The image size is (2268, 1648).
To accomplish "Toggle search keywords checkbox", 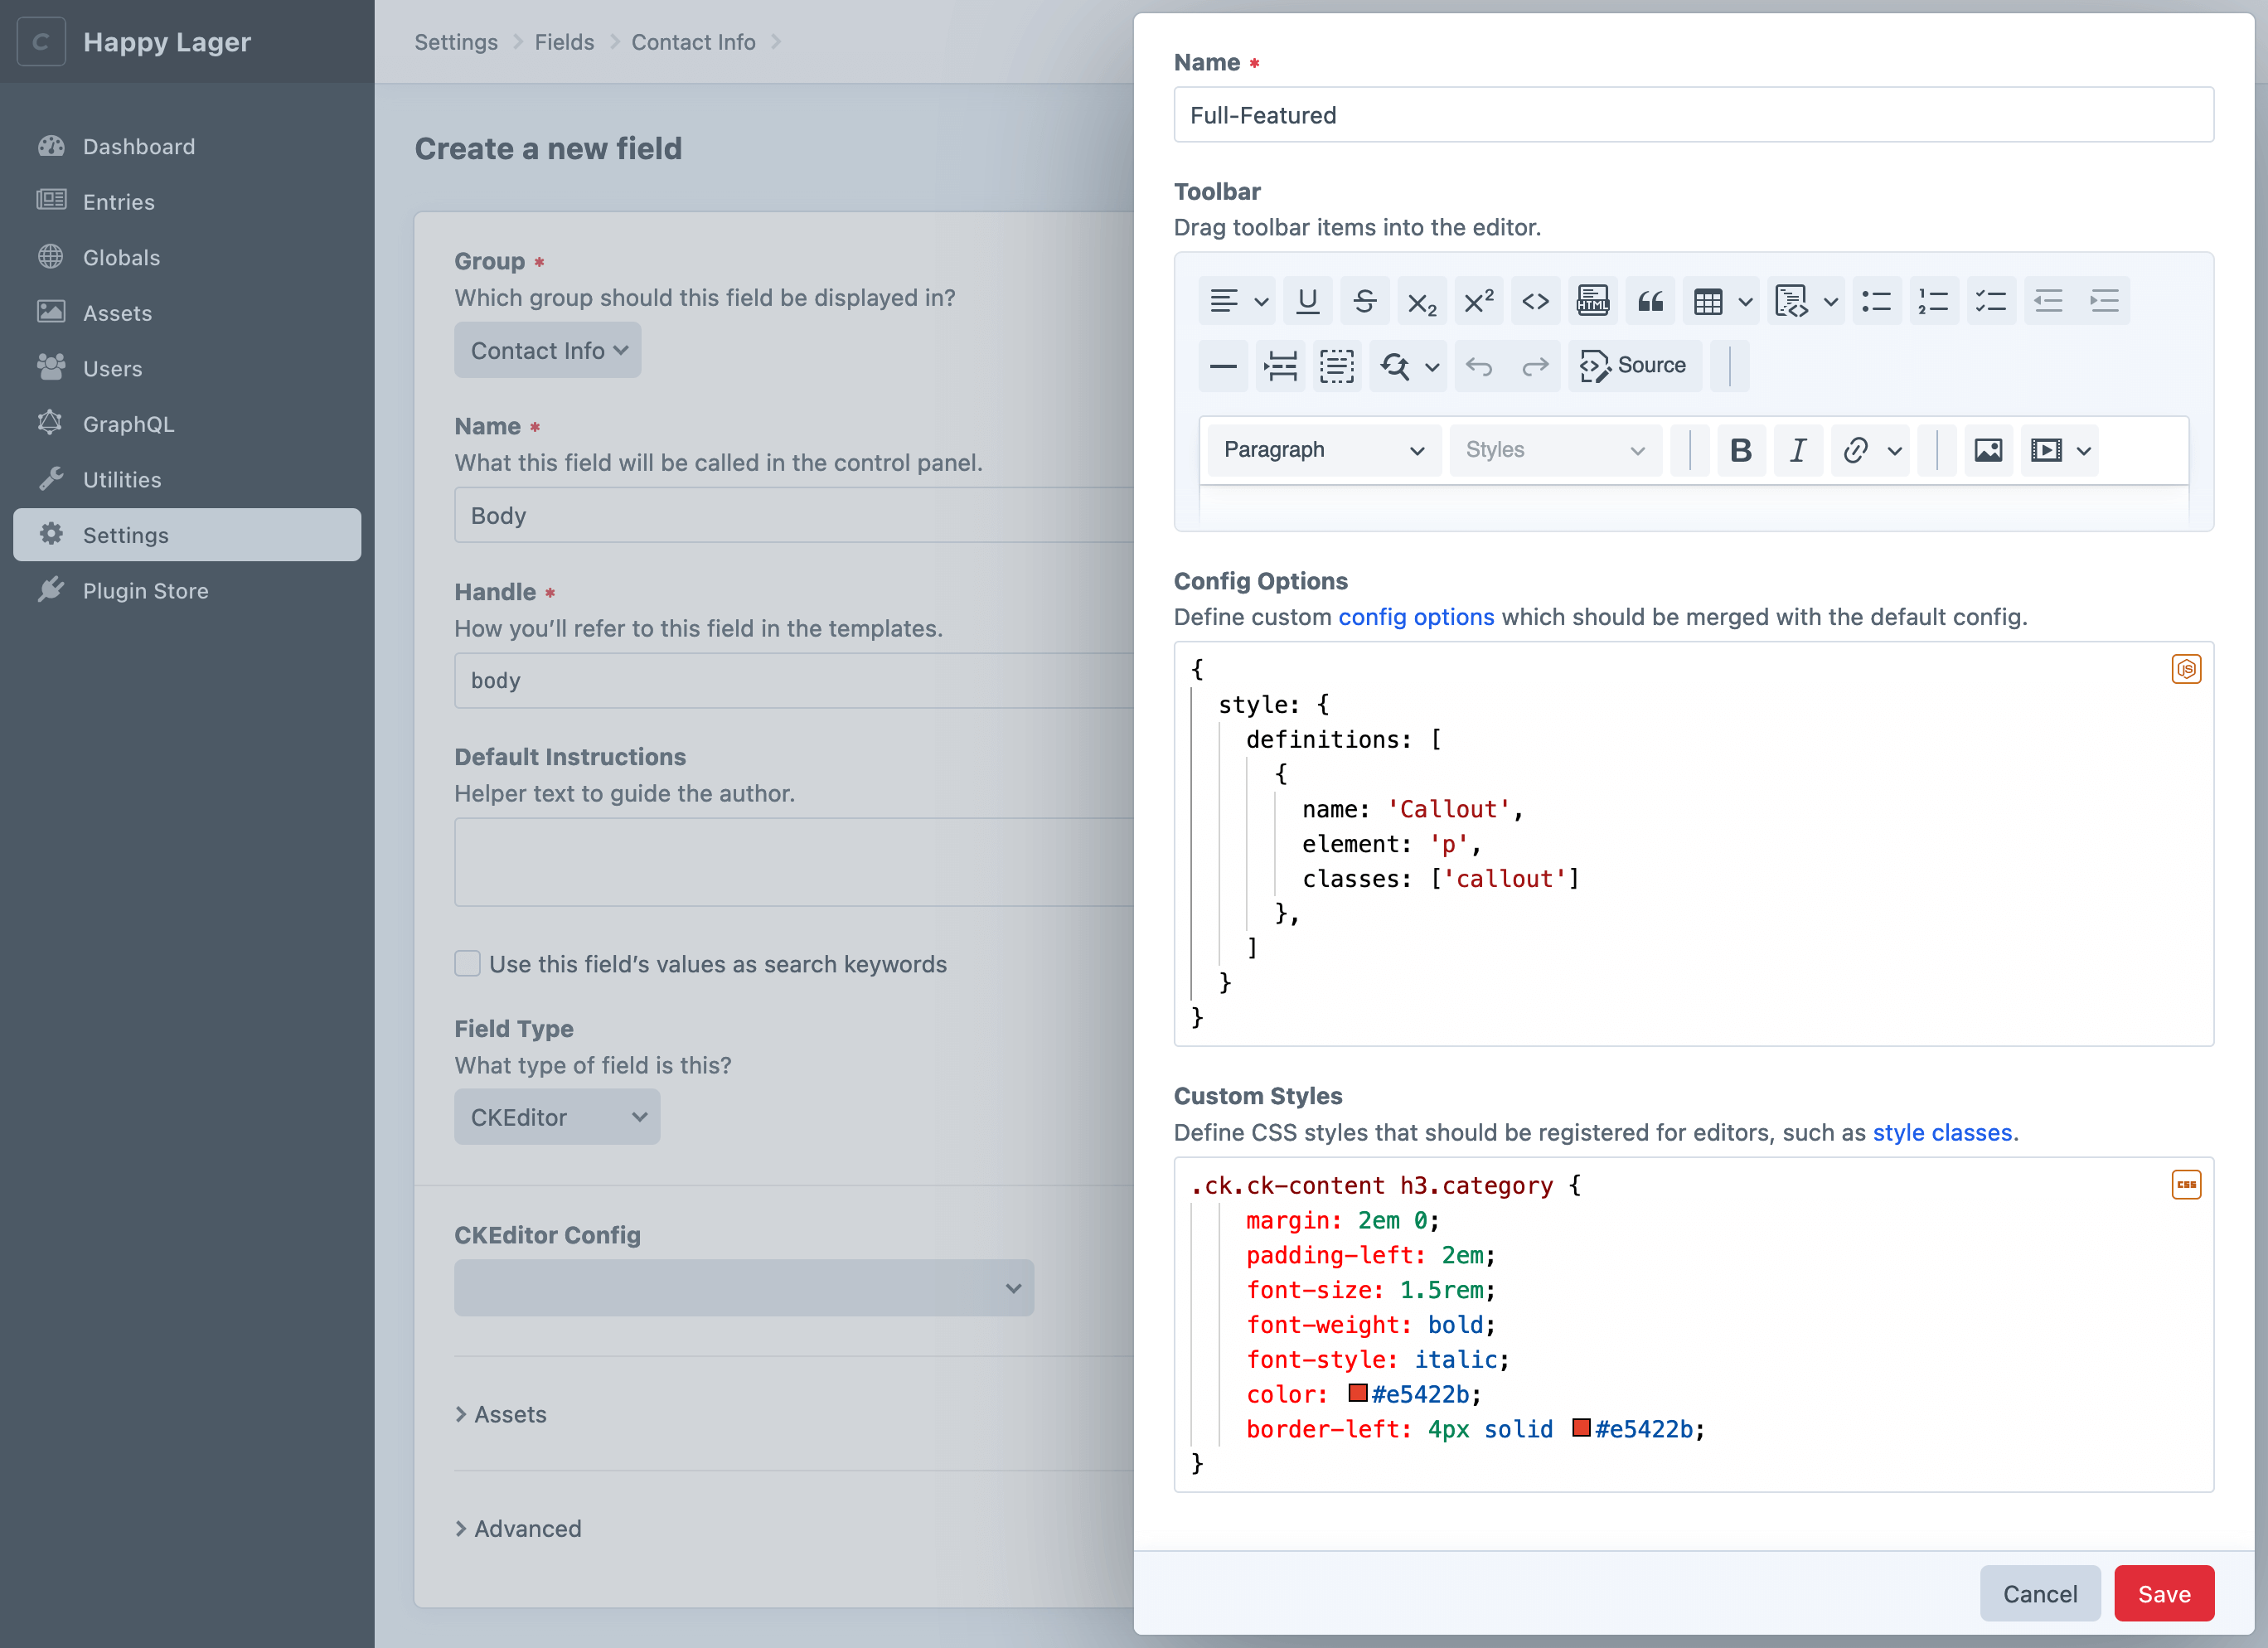I will [467, 963].
